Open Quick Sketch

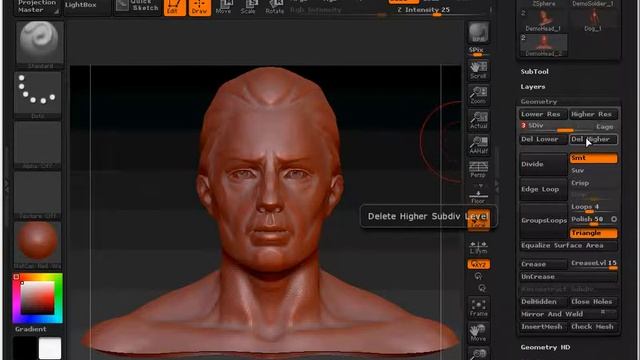(138, 7)
